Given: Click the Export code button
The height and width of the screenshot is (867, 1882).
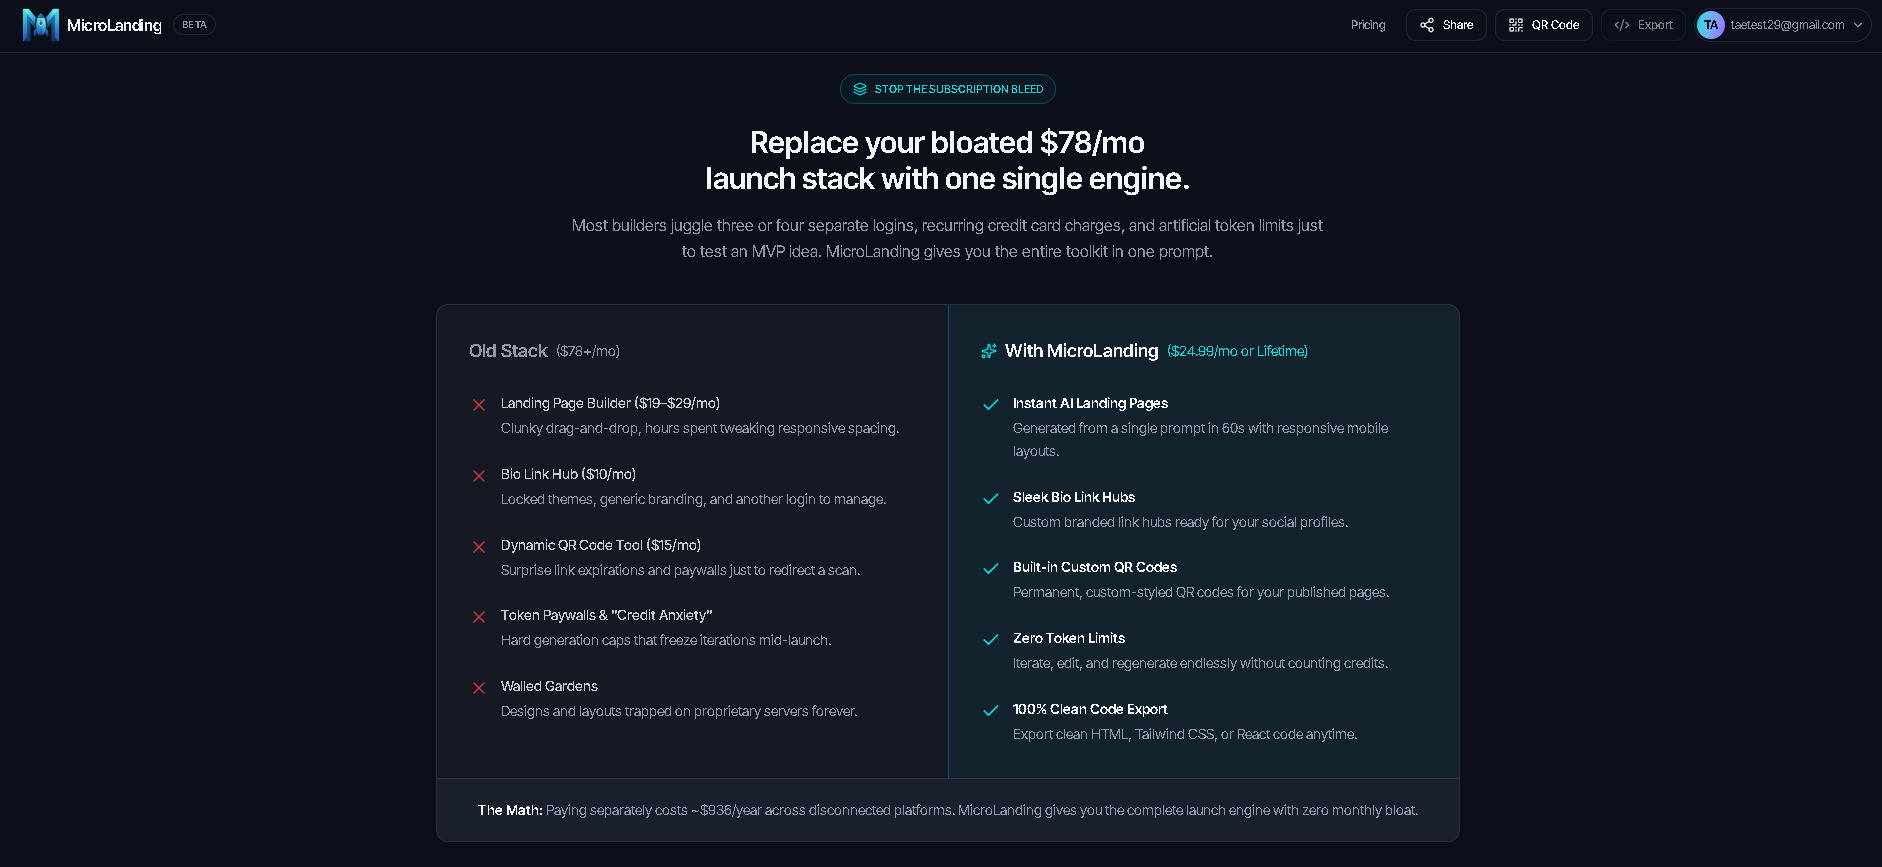Looking at the screenshot, I should point(1643,25).
